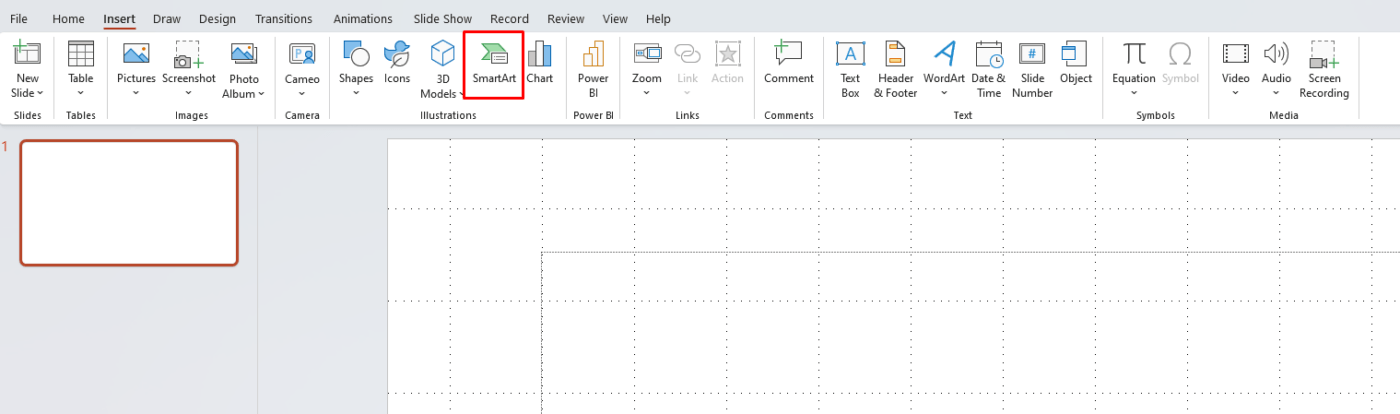Open the Shapes gallery dropdown
This screenshot has width=1400, height=414.
point(356,93)
